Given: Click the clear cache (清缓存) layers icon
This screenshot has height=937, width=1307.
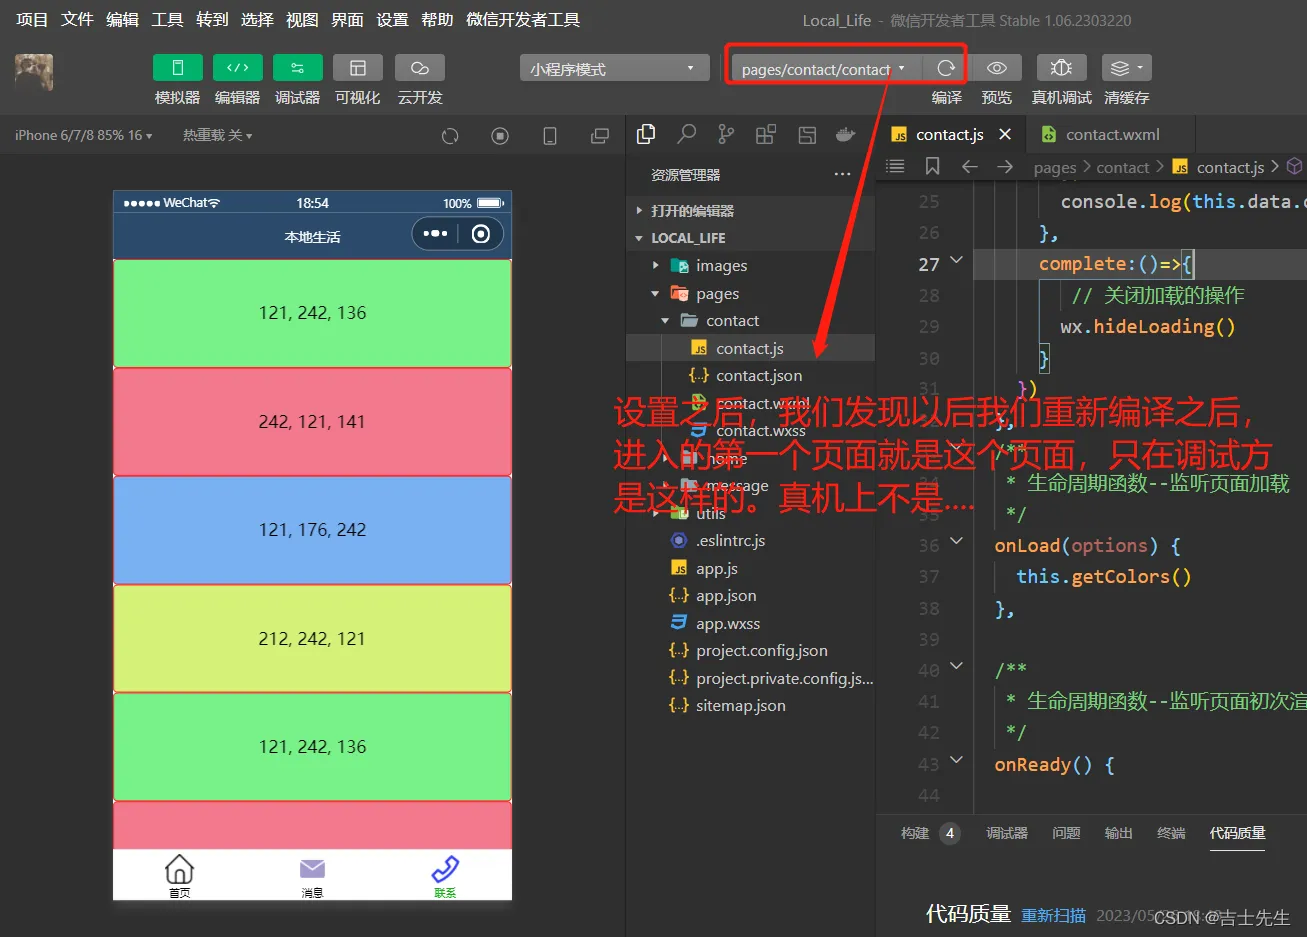Looking at the screenshot, I should (x=1126, y=68).
